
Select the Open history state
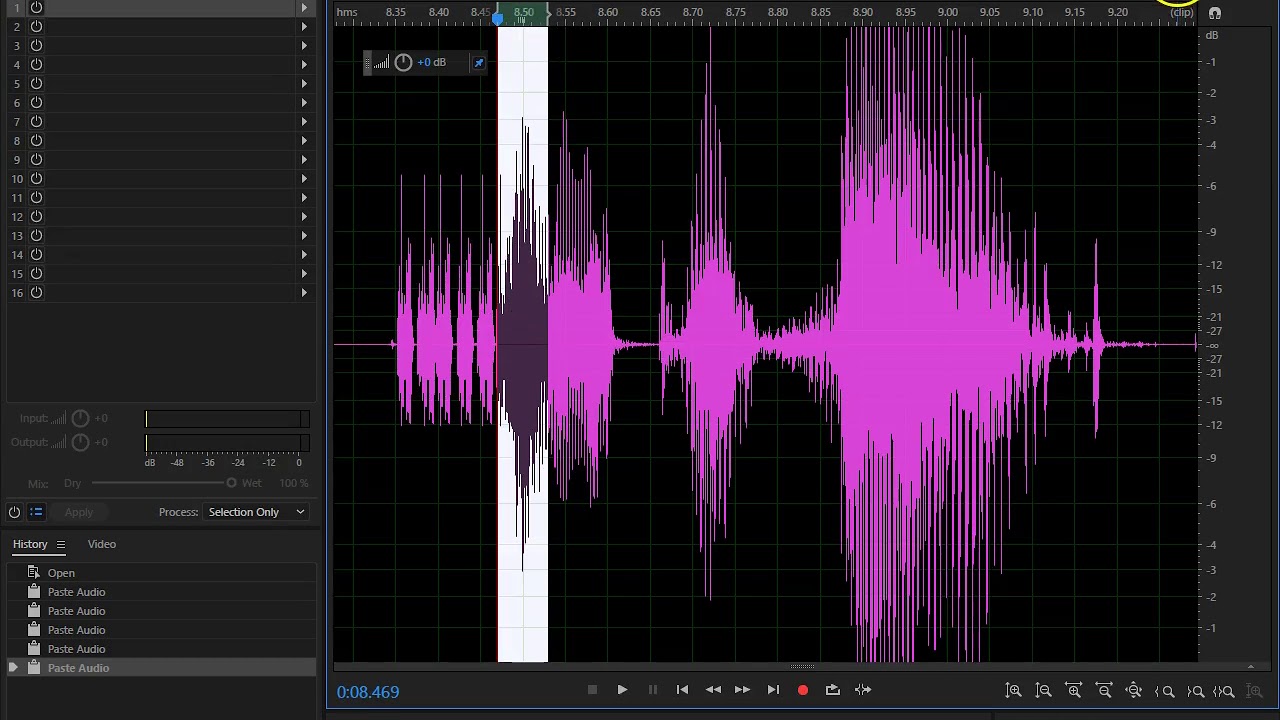[x=160, y=573]
